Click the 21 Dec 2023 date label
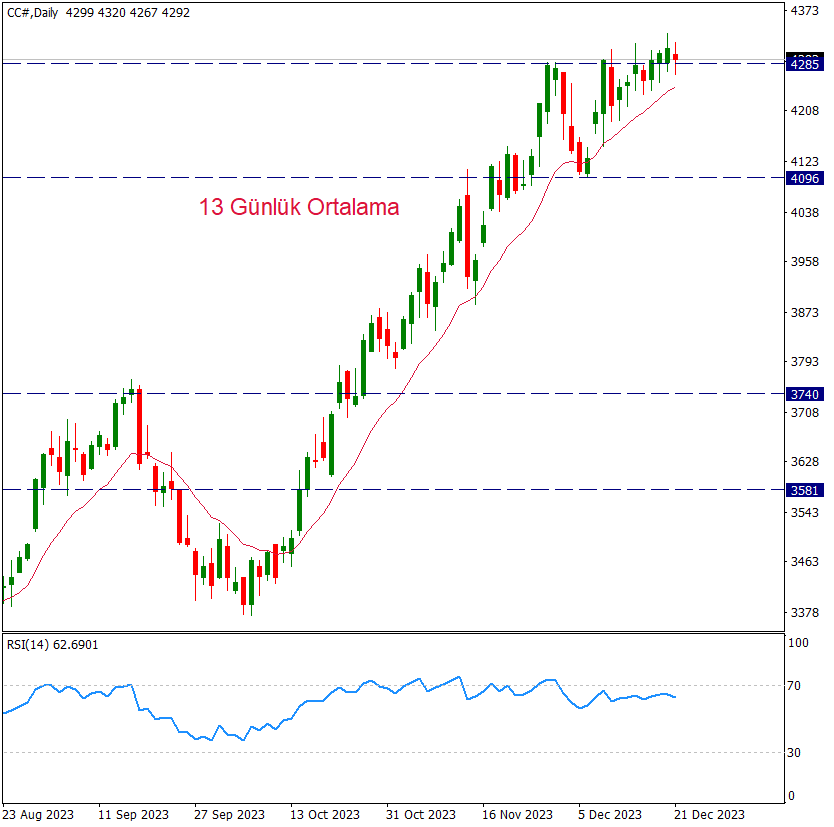 pos(710,815)
